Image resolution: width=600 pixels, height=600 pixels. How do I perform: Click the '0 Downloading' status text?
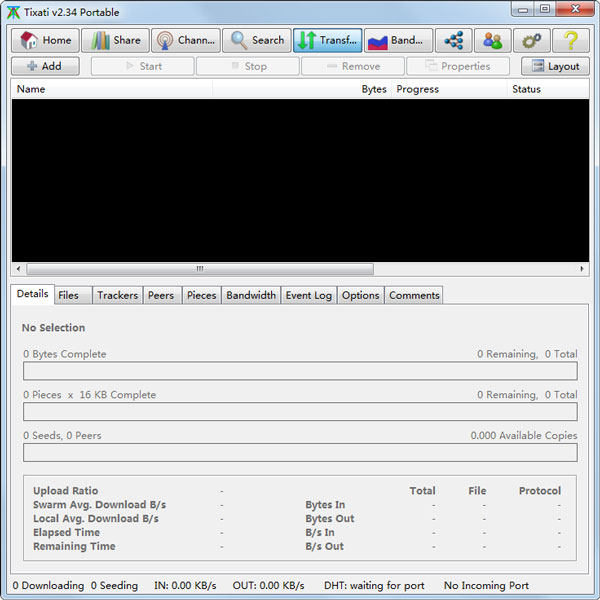coord(48,585)
